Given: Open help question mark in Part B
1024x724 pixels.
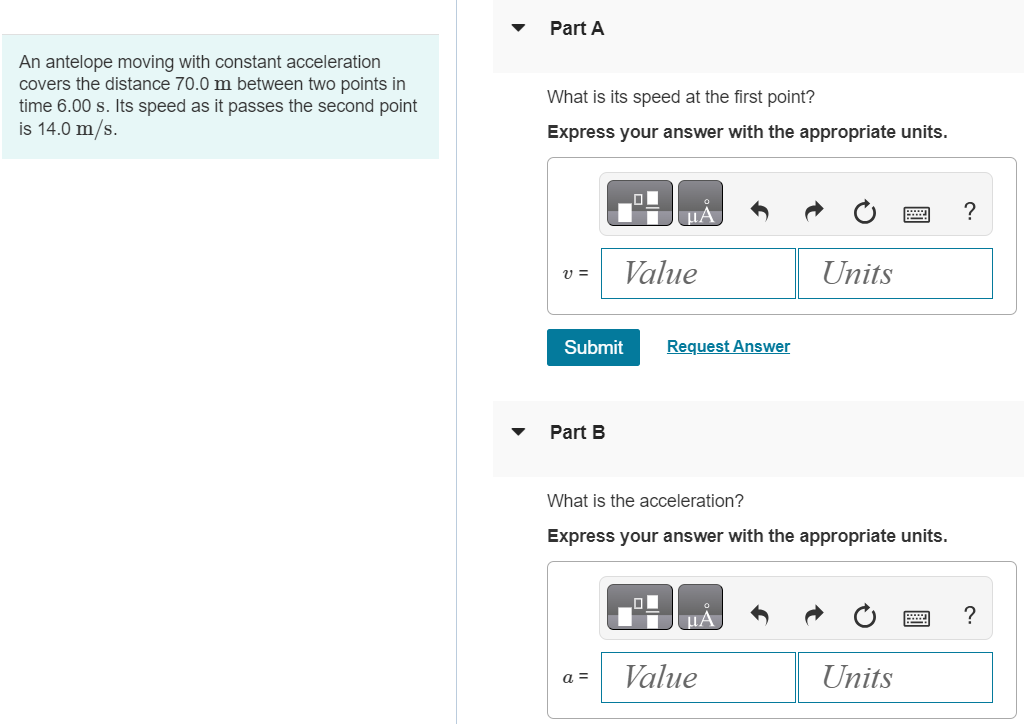Looking at the screenshot, I should pos(970,616).
